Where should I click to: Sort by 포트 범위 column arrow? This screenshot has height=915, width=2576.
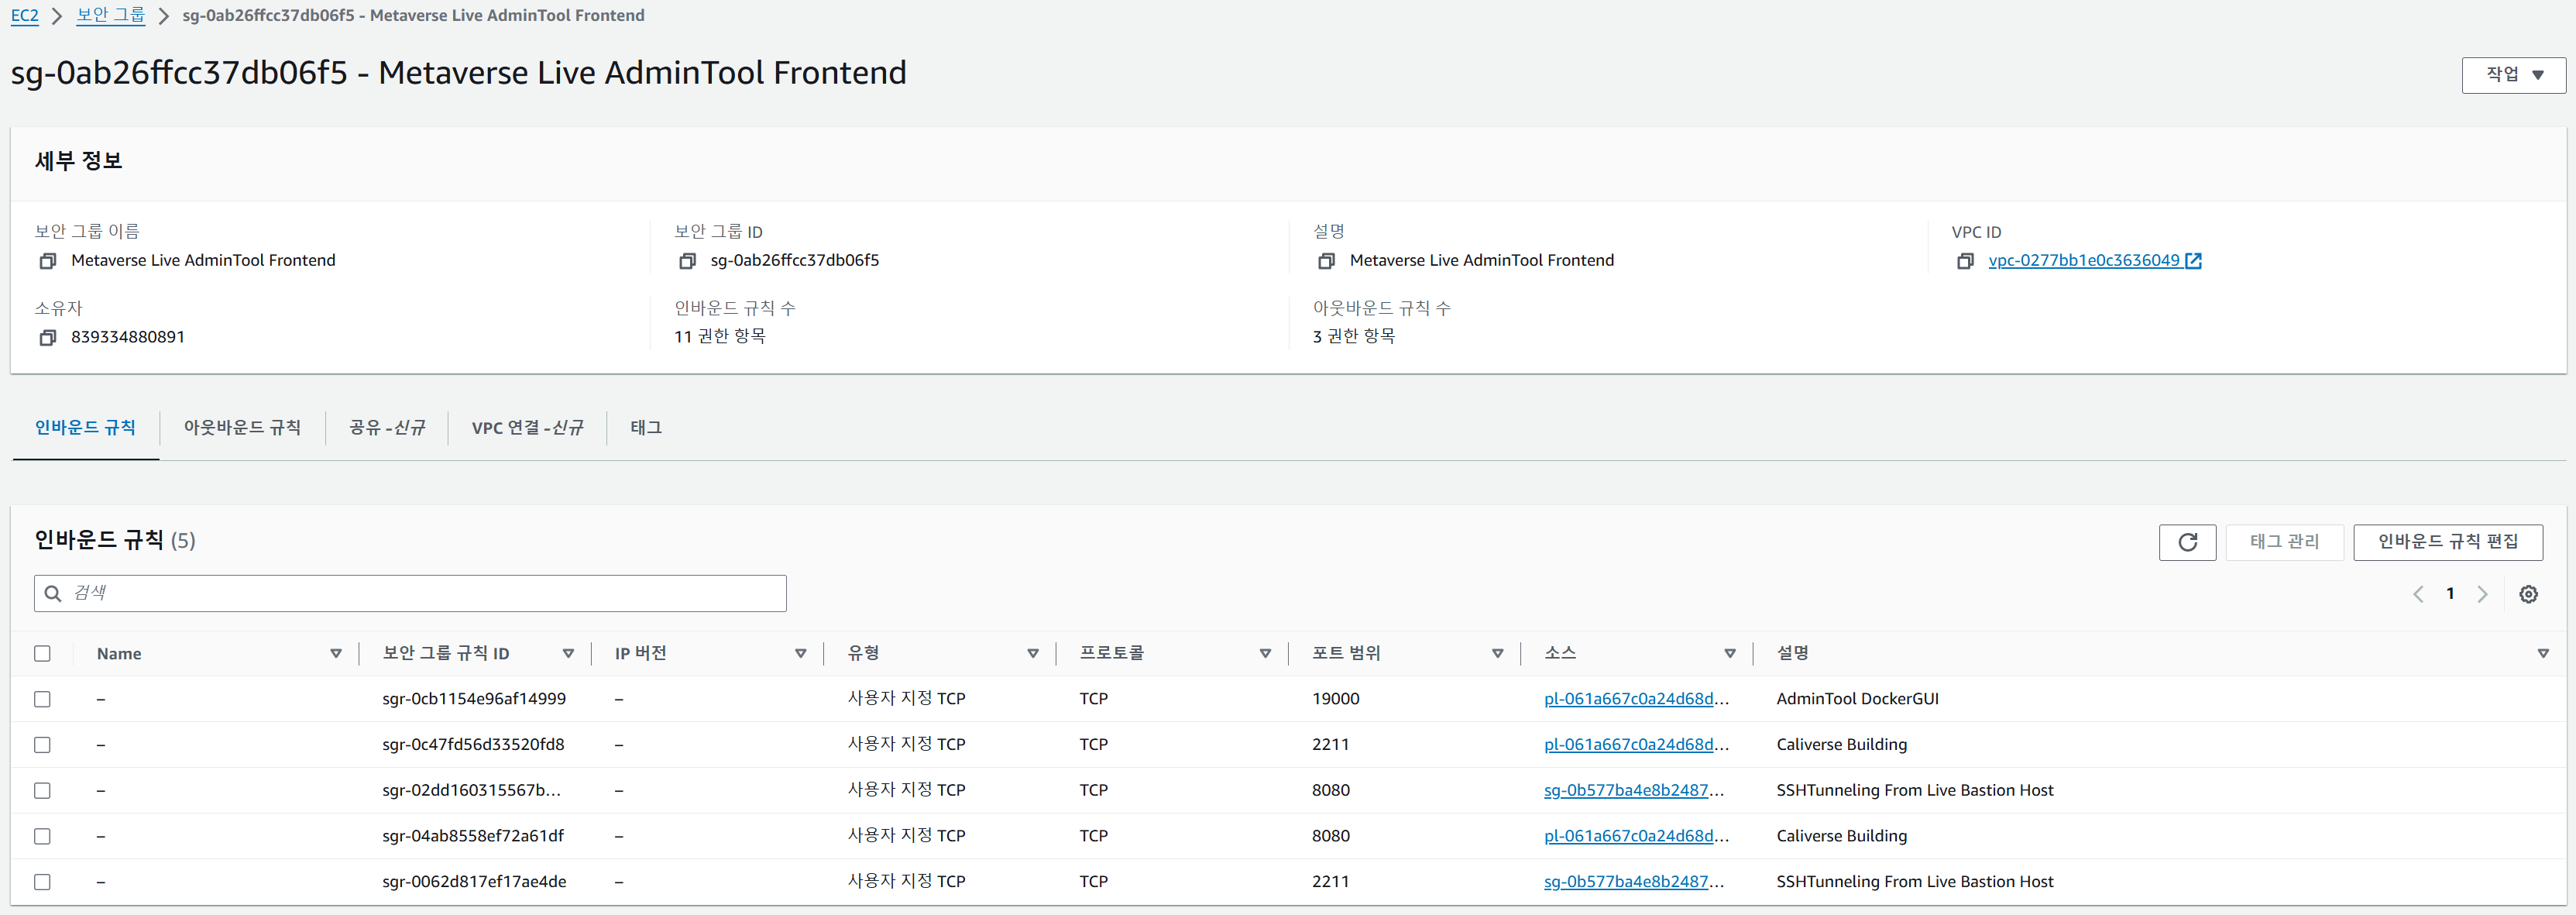[x=1497, y=653]
